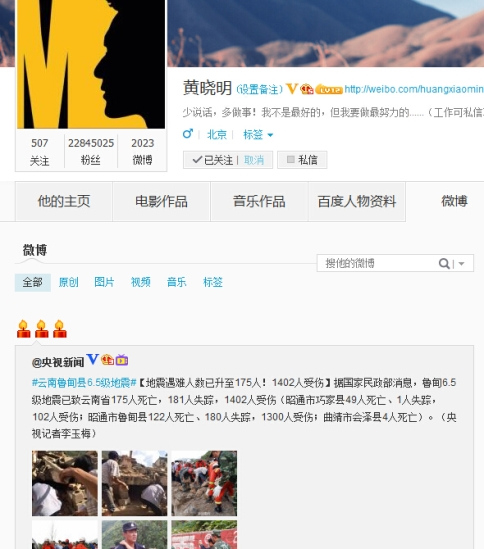Image resolution: width=484 pixels, height=549 pixels.
Task: Click the medal badge next to LV12
Action: (x=307, y=89)
